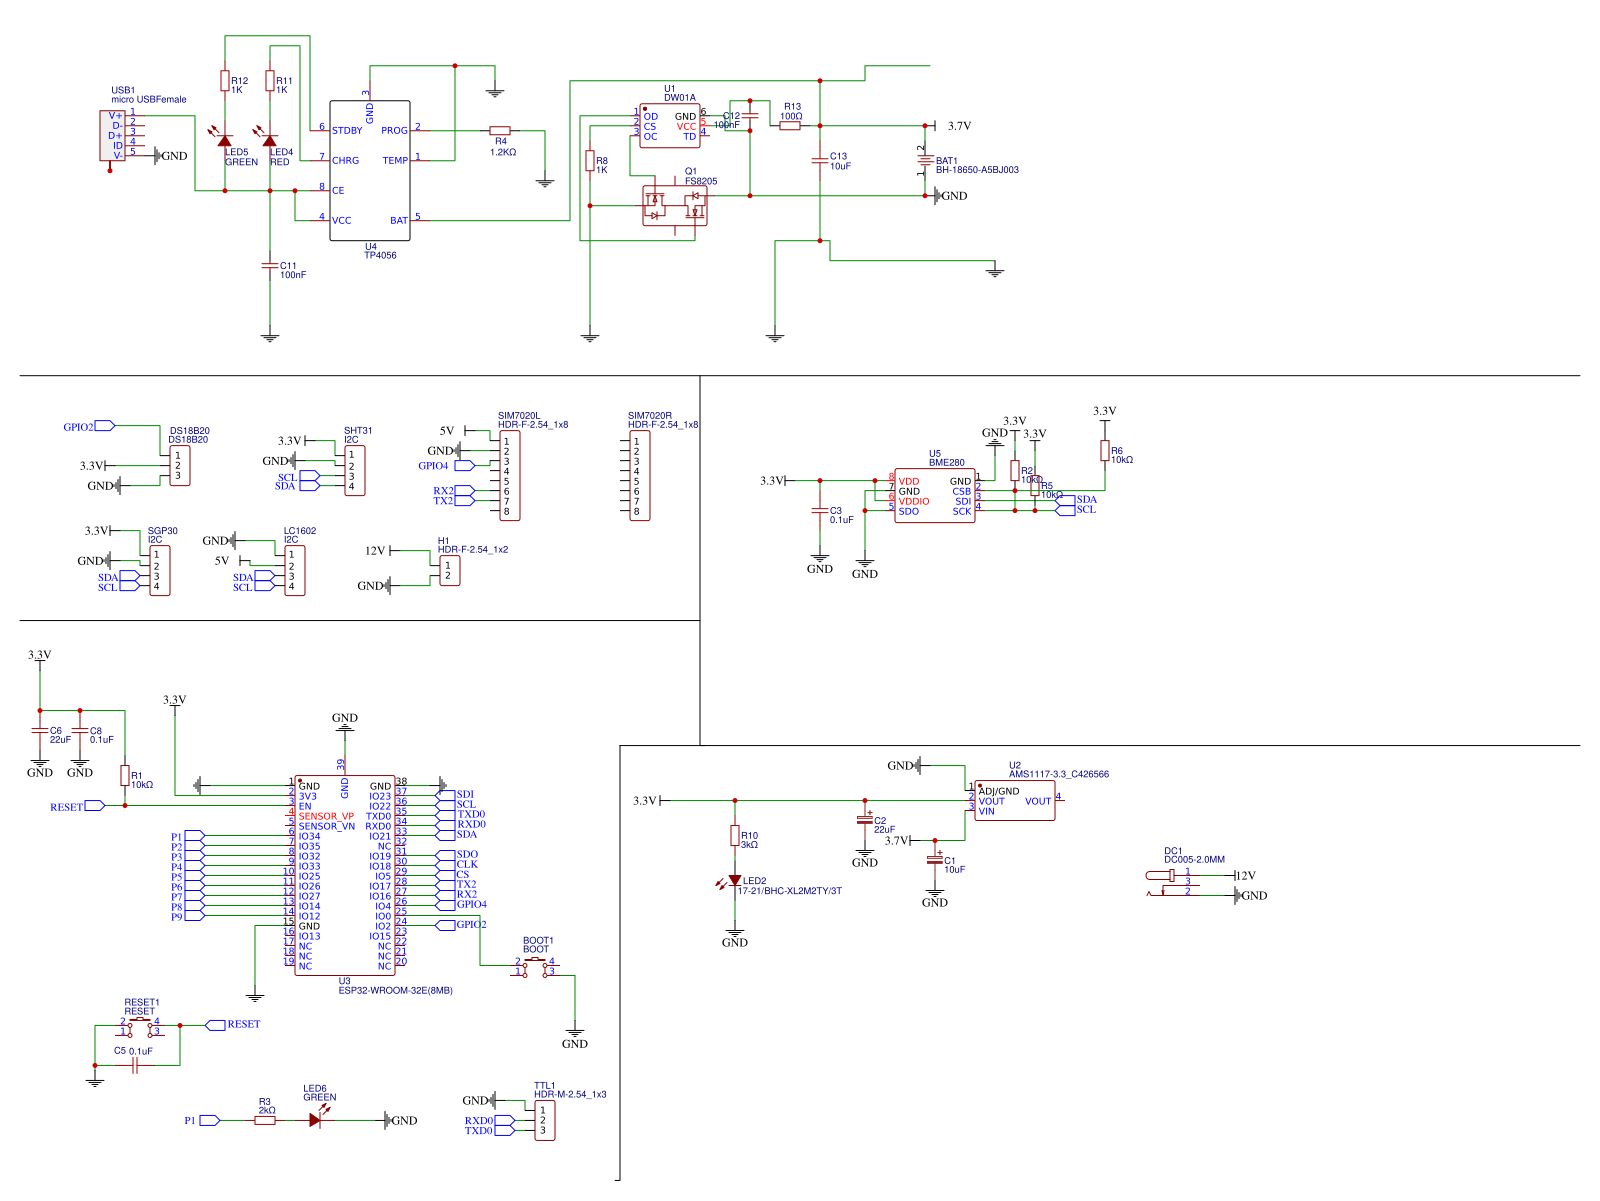Pick capacitor C5 0.1uF
Image resolution: width=1600 pixels, height=1201 pixels.
click(135, 1066)
